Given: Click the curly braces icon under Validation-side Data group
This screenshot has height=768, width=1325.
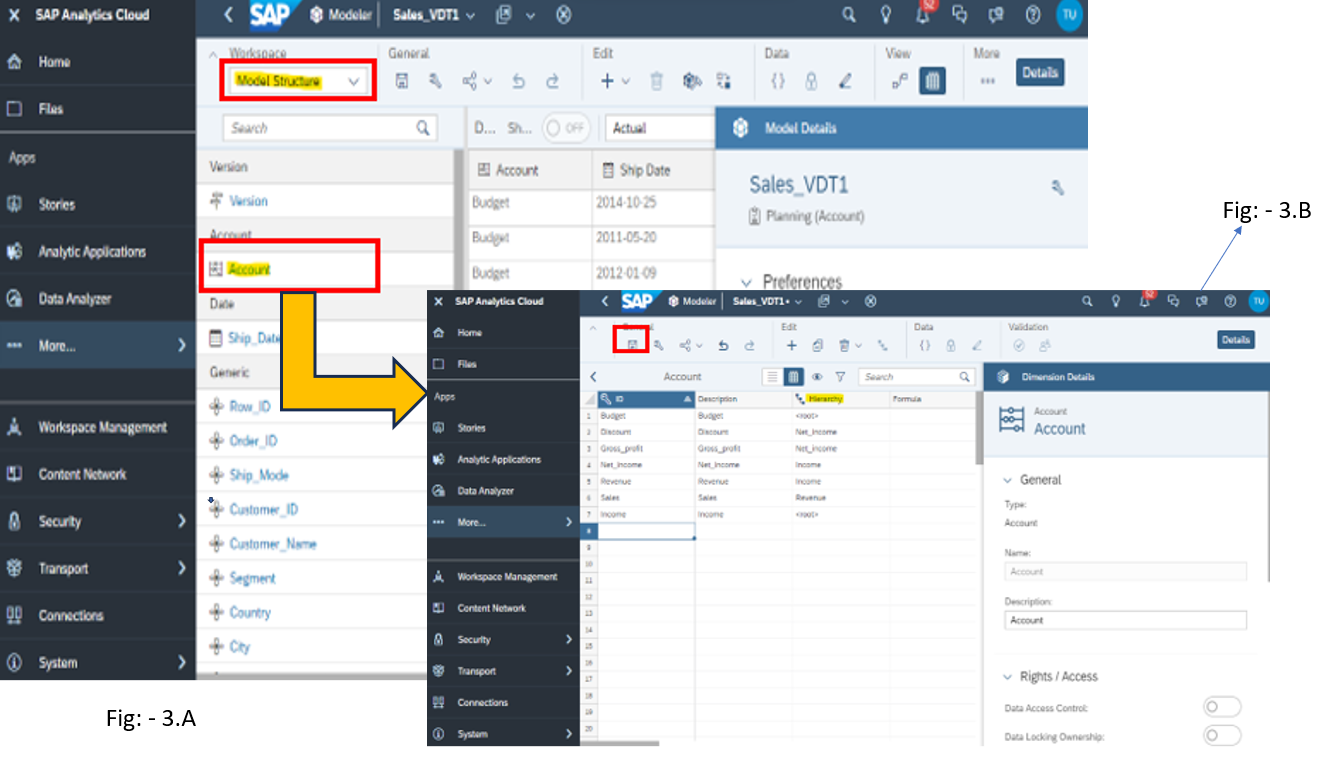Looking at the screenshot, I should click(924, 345).
